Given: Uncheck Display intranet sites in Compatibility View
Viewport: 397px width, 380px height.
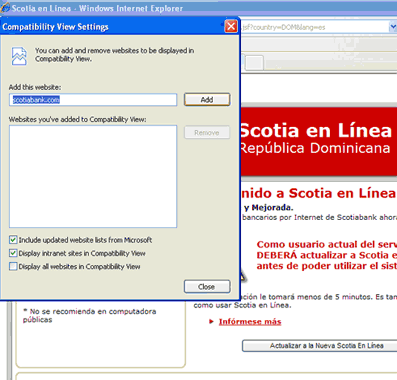Looking at the screenshot, I should pyautogui.click(x=13, y=253).
